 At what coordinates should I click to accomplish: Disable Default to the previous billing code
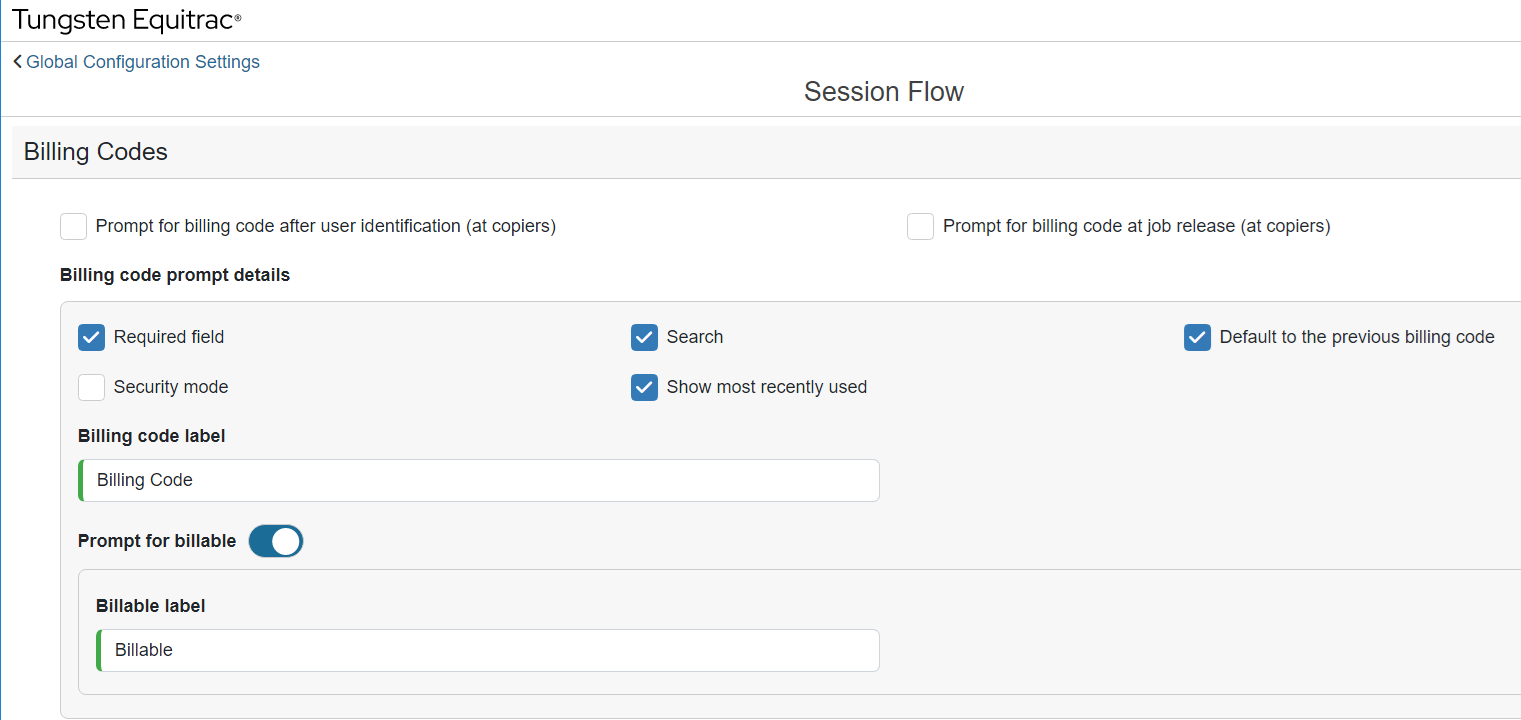(1197, 338)
